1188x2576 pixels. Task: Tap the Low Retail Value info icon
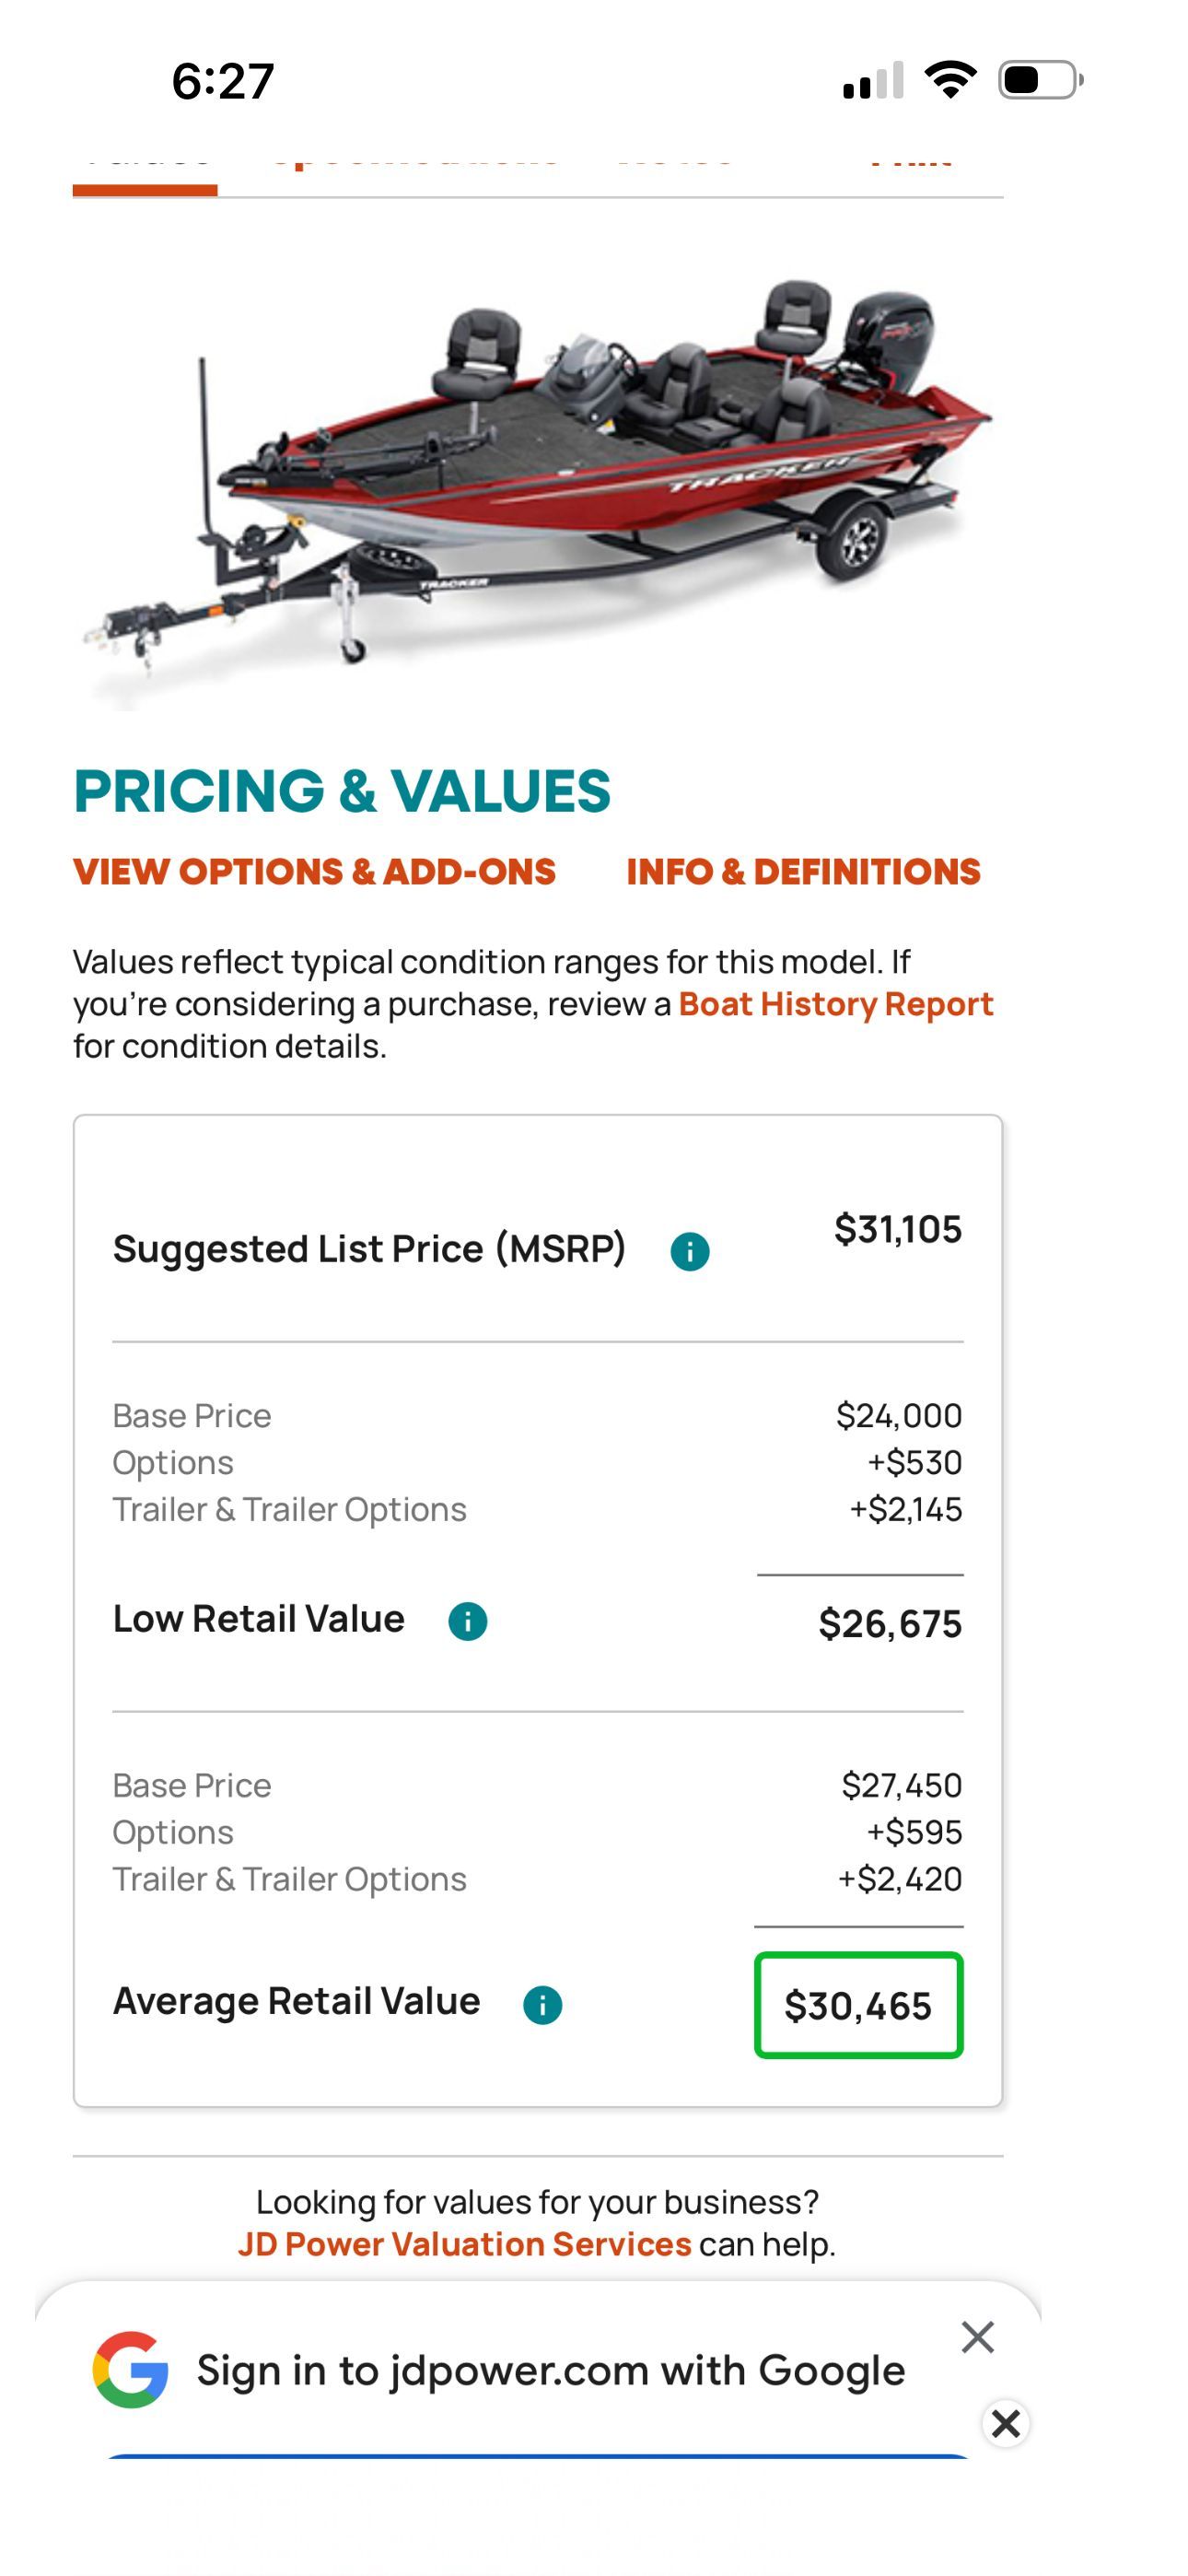pyautogui.click(x=467, y=1621)
